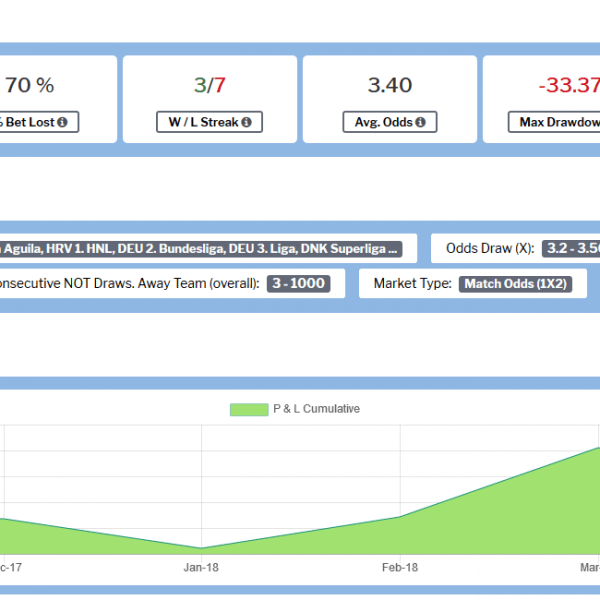The image size is (600, 600).
Task: Click the 70 % value
Action: [x=29, y=85]
